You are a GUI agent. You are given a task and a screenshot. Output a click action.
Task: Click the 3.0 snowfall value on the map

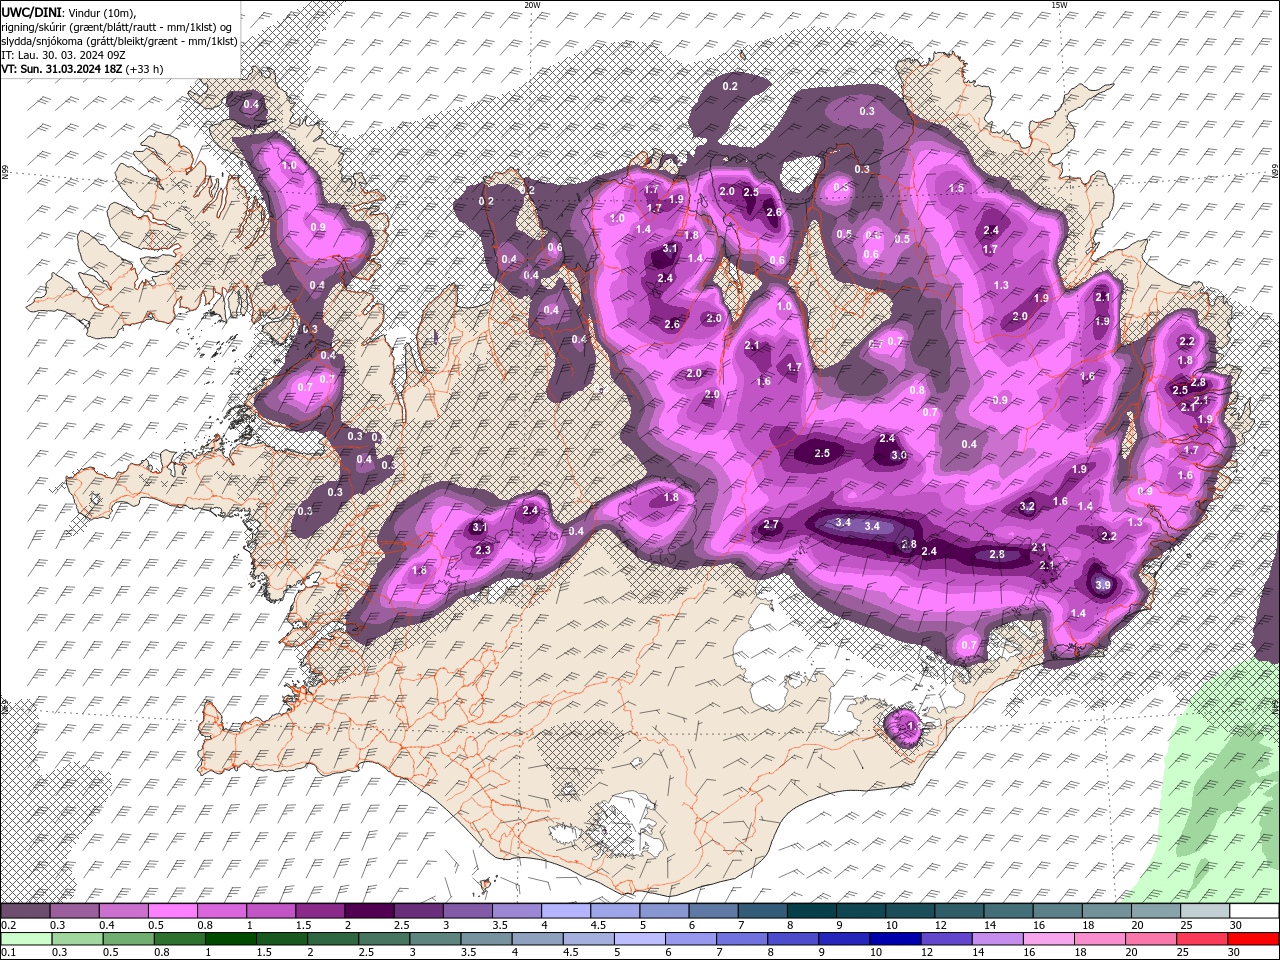tap(899, 455)
